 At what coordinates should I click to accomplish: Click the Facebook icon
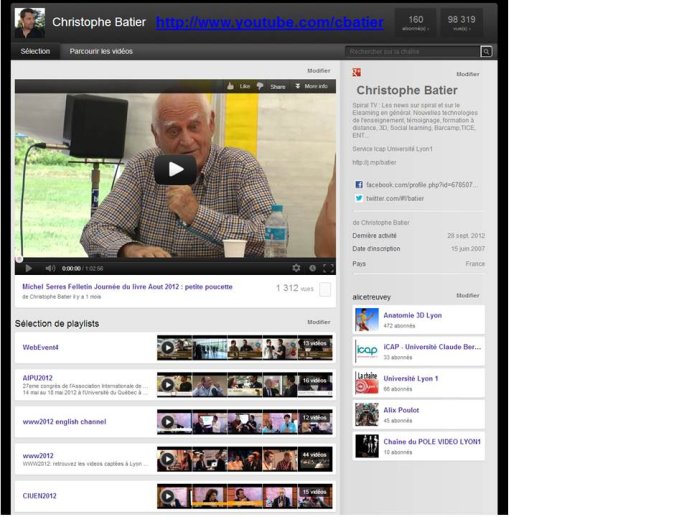point(359,185)
